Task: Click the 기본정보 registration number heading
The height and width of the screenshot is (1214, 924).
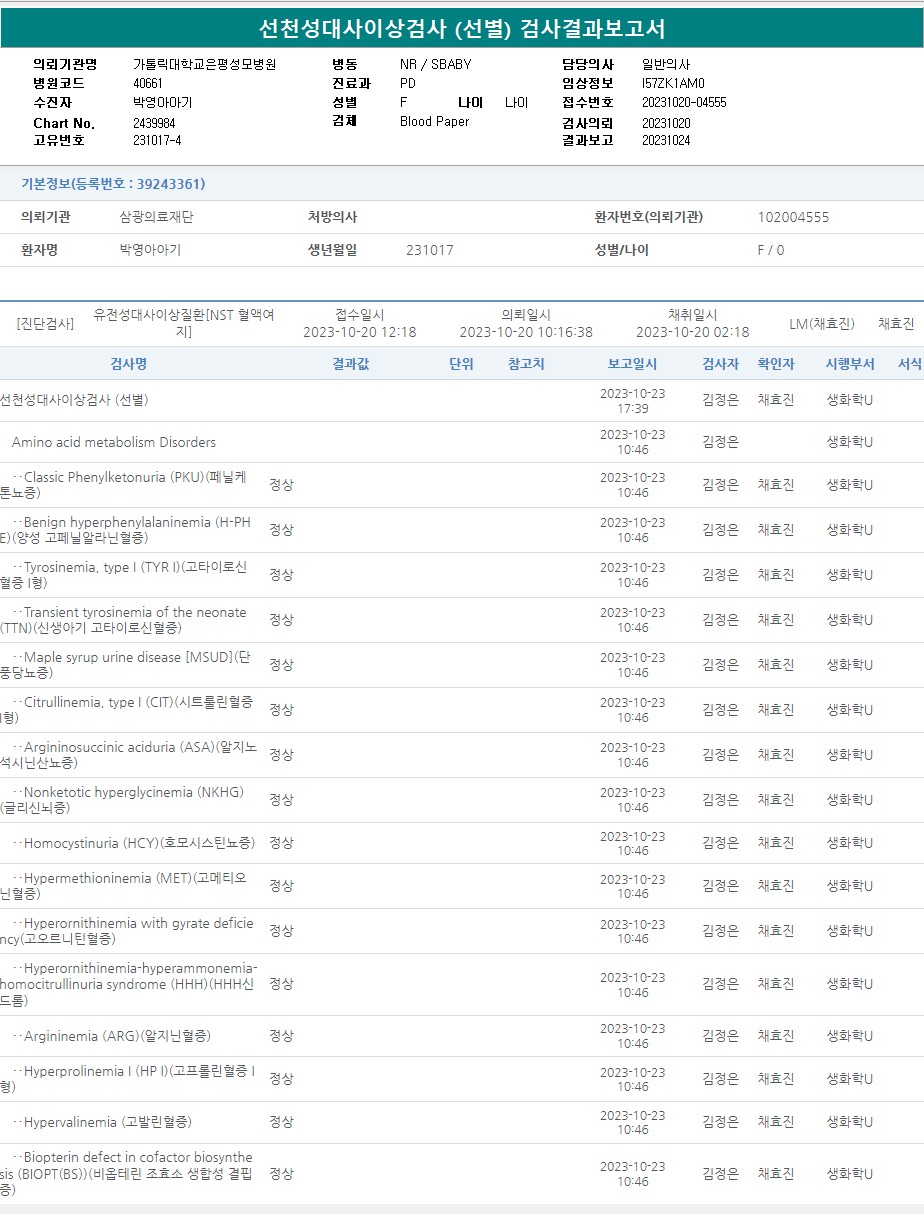Action: pyautogui.click(x=113, y=184)
